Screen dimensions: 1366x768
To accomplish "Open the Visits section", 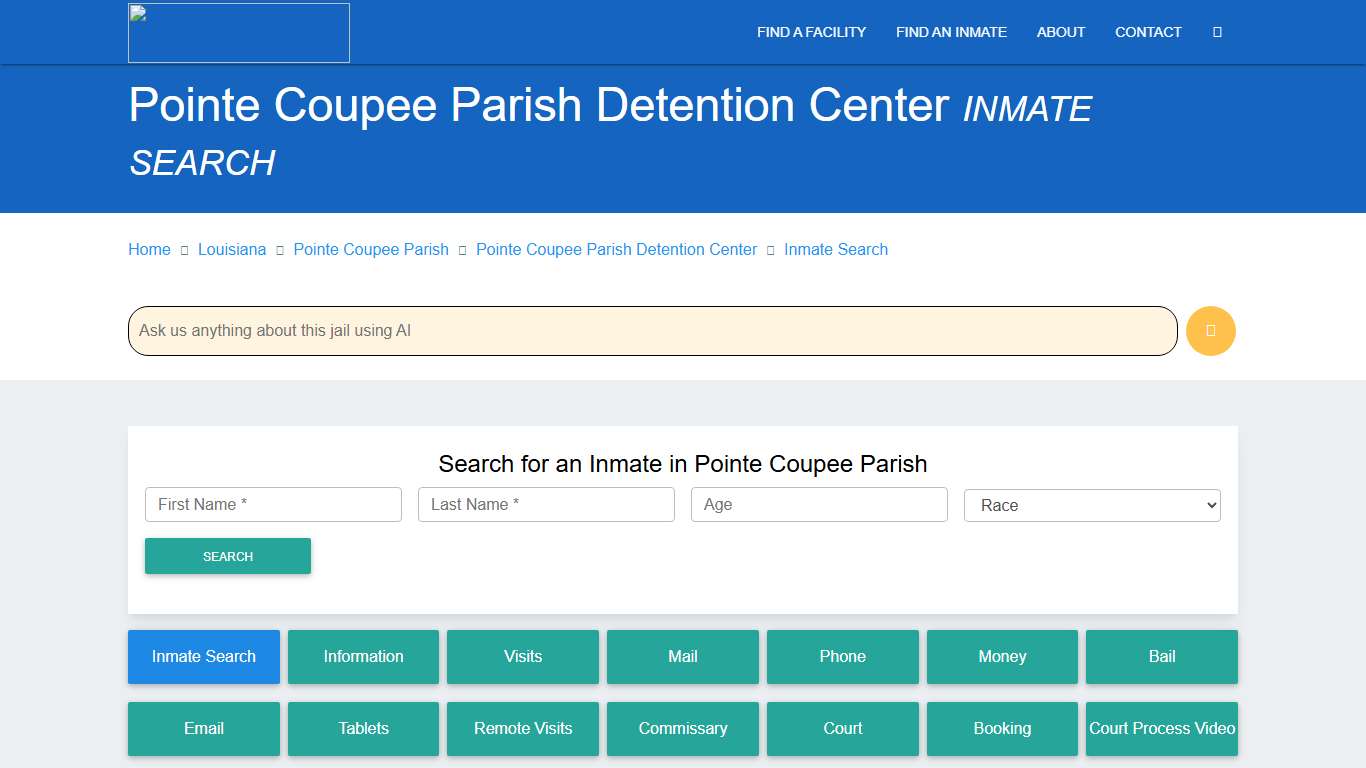I will coord(522,657).
